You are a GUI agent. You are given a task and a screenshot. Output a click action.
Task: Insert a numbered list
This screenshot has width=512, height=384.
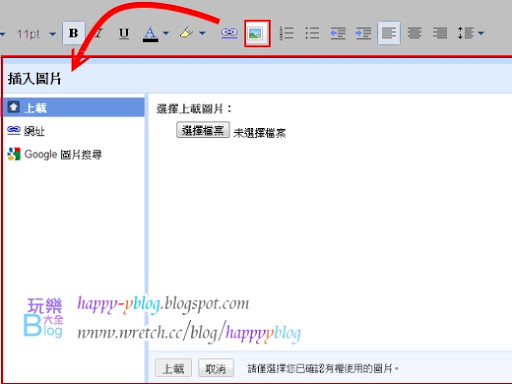click(x=286, y=33)
